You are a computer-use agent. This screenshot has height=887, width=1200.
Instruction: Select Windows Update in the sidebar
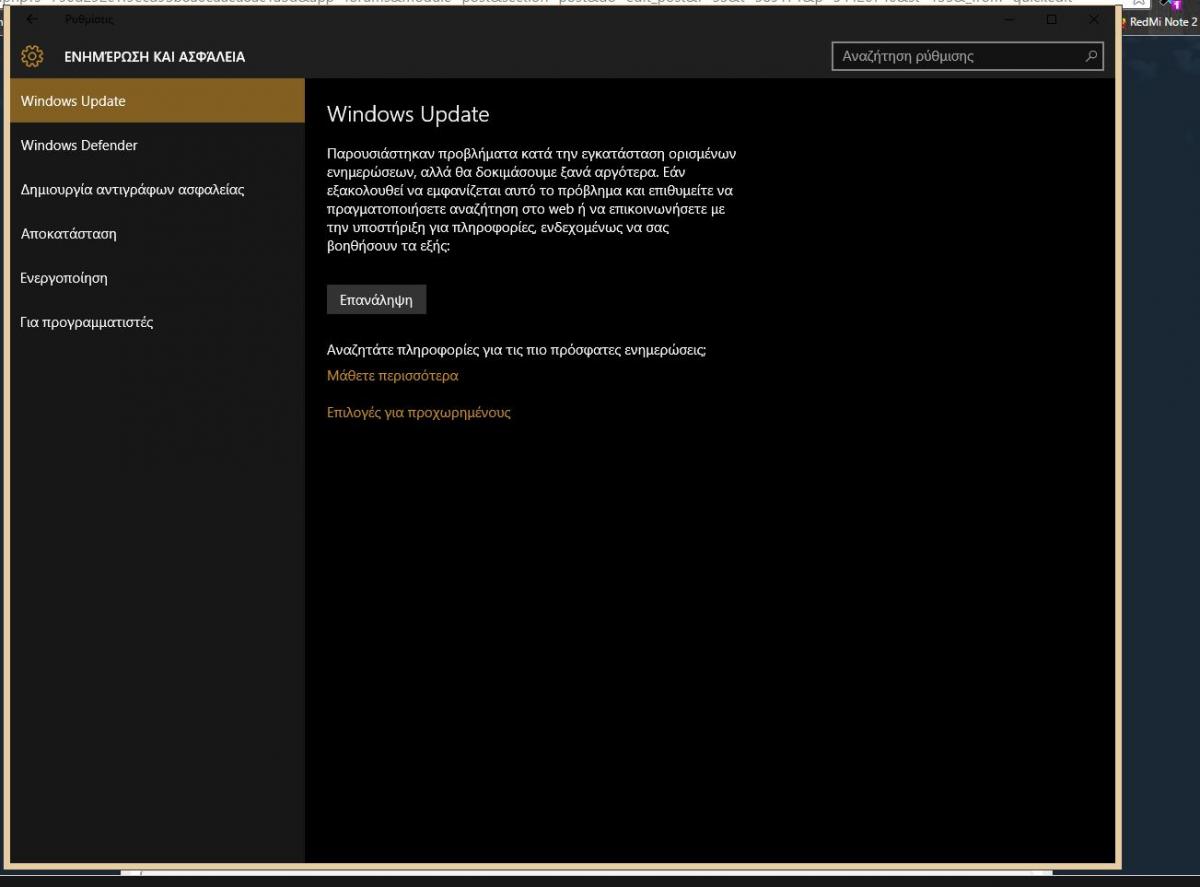pos(157,101)
